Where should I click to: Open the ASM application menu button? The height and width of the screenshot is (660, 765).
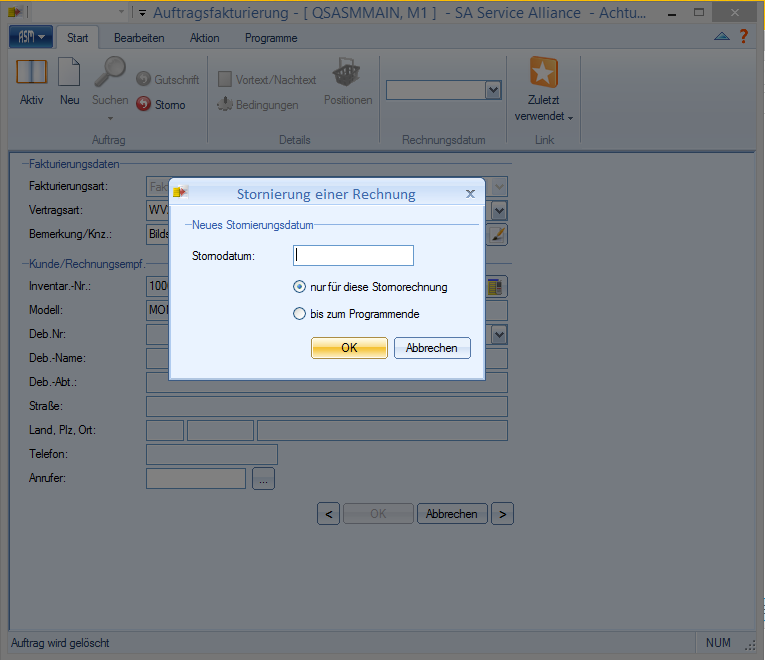(x=30, y=37)
